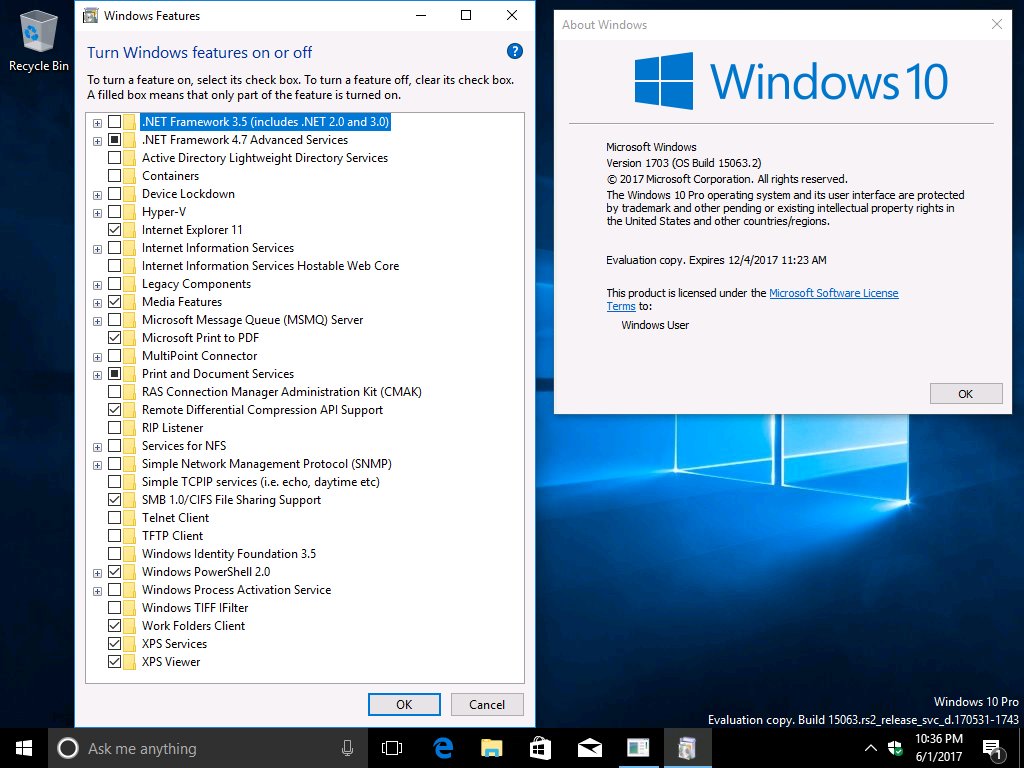The width and height of the screenshot is (1024, 768).
Task: Expand Media Features node
Action: [97, 303]
